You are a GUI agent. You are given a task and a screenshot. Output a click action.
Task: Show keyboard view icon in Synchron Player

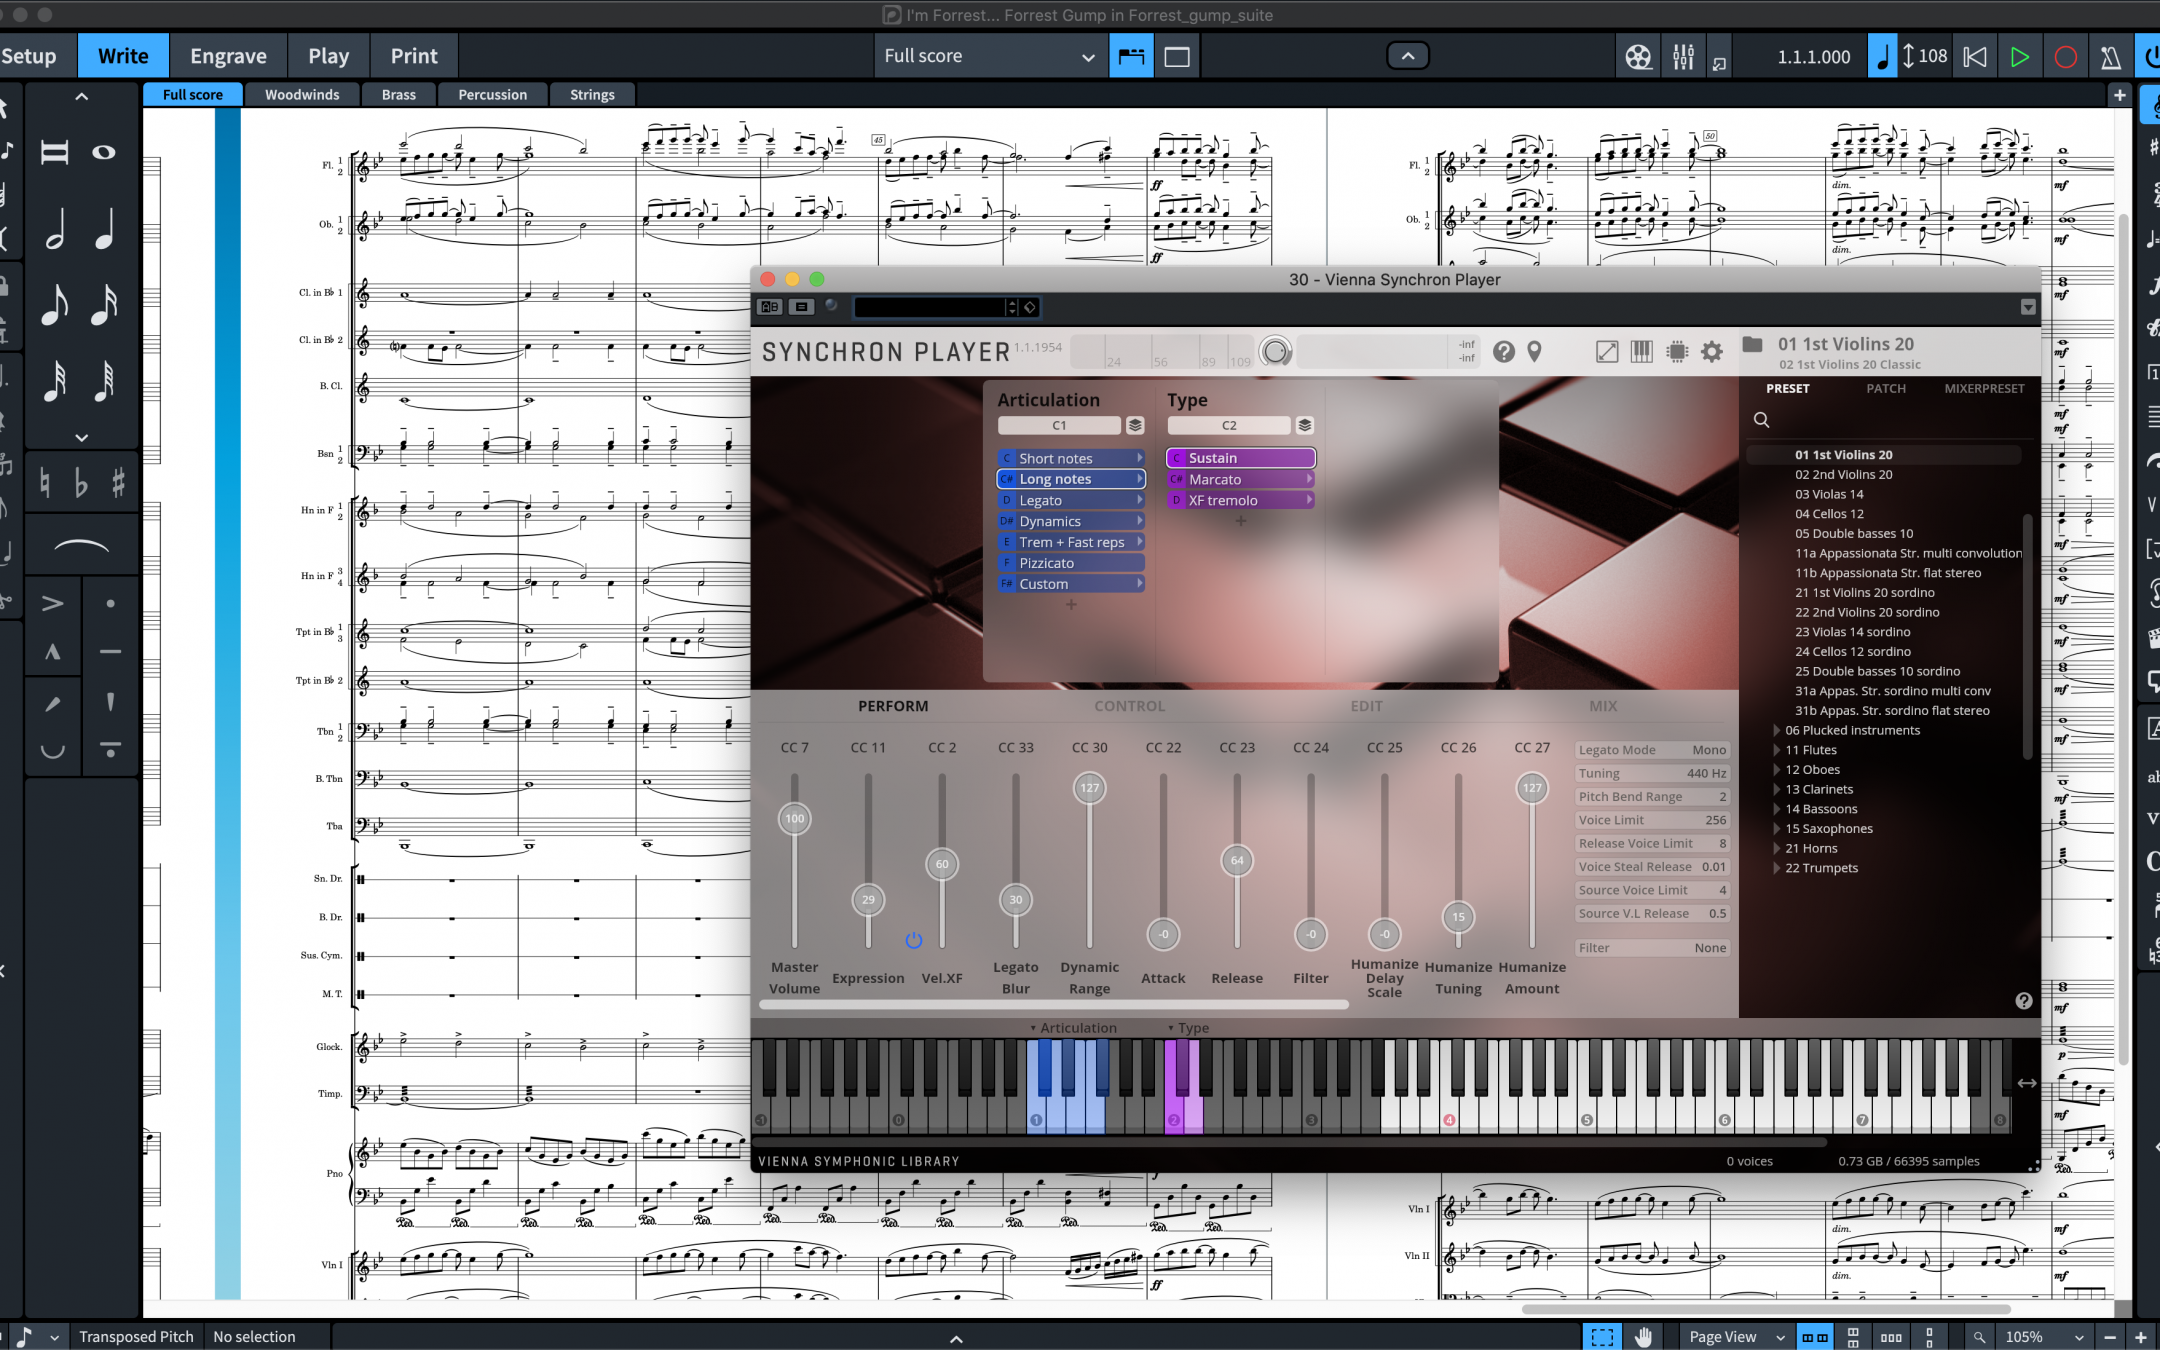point(1642,352)
